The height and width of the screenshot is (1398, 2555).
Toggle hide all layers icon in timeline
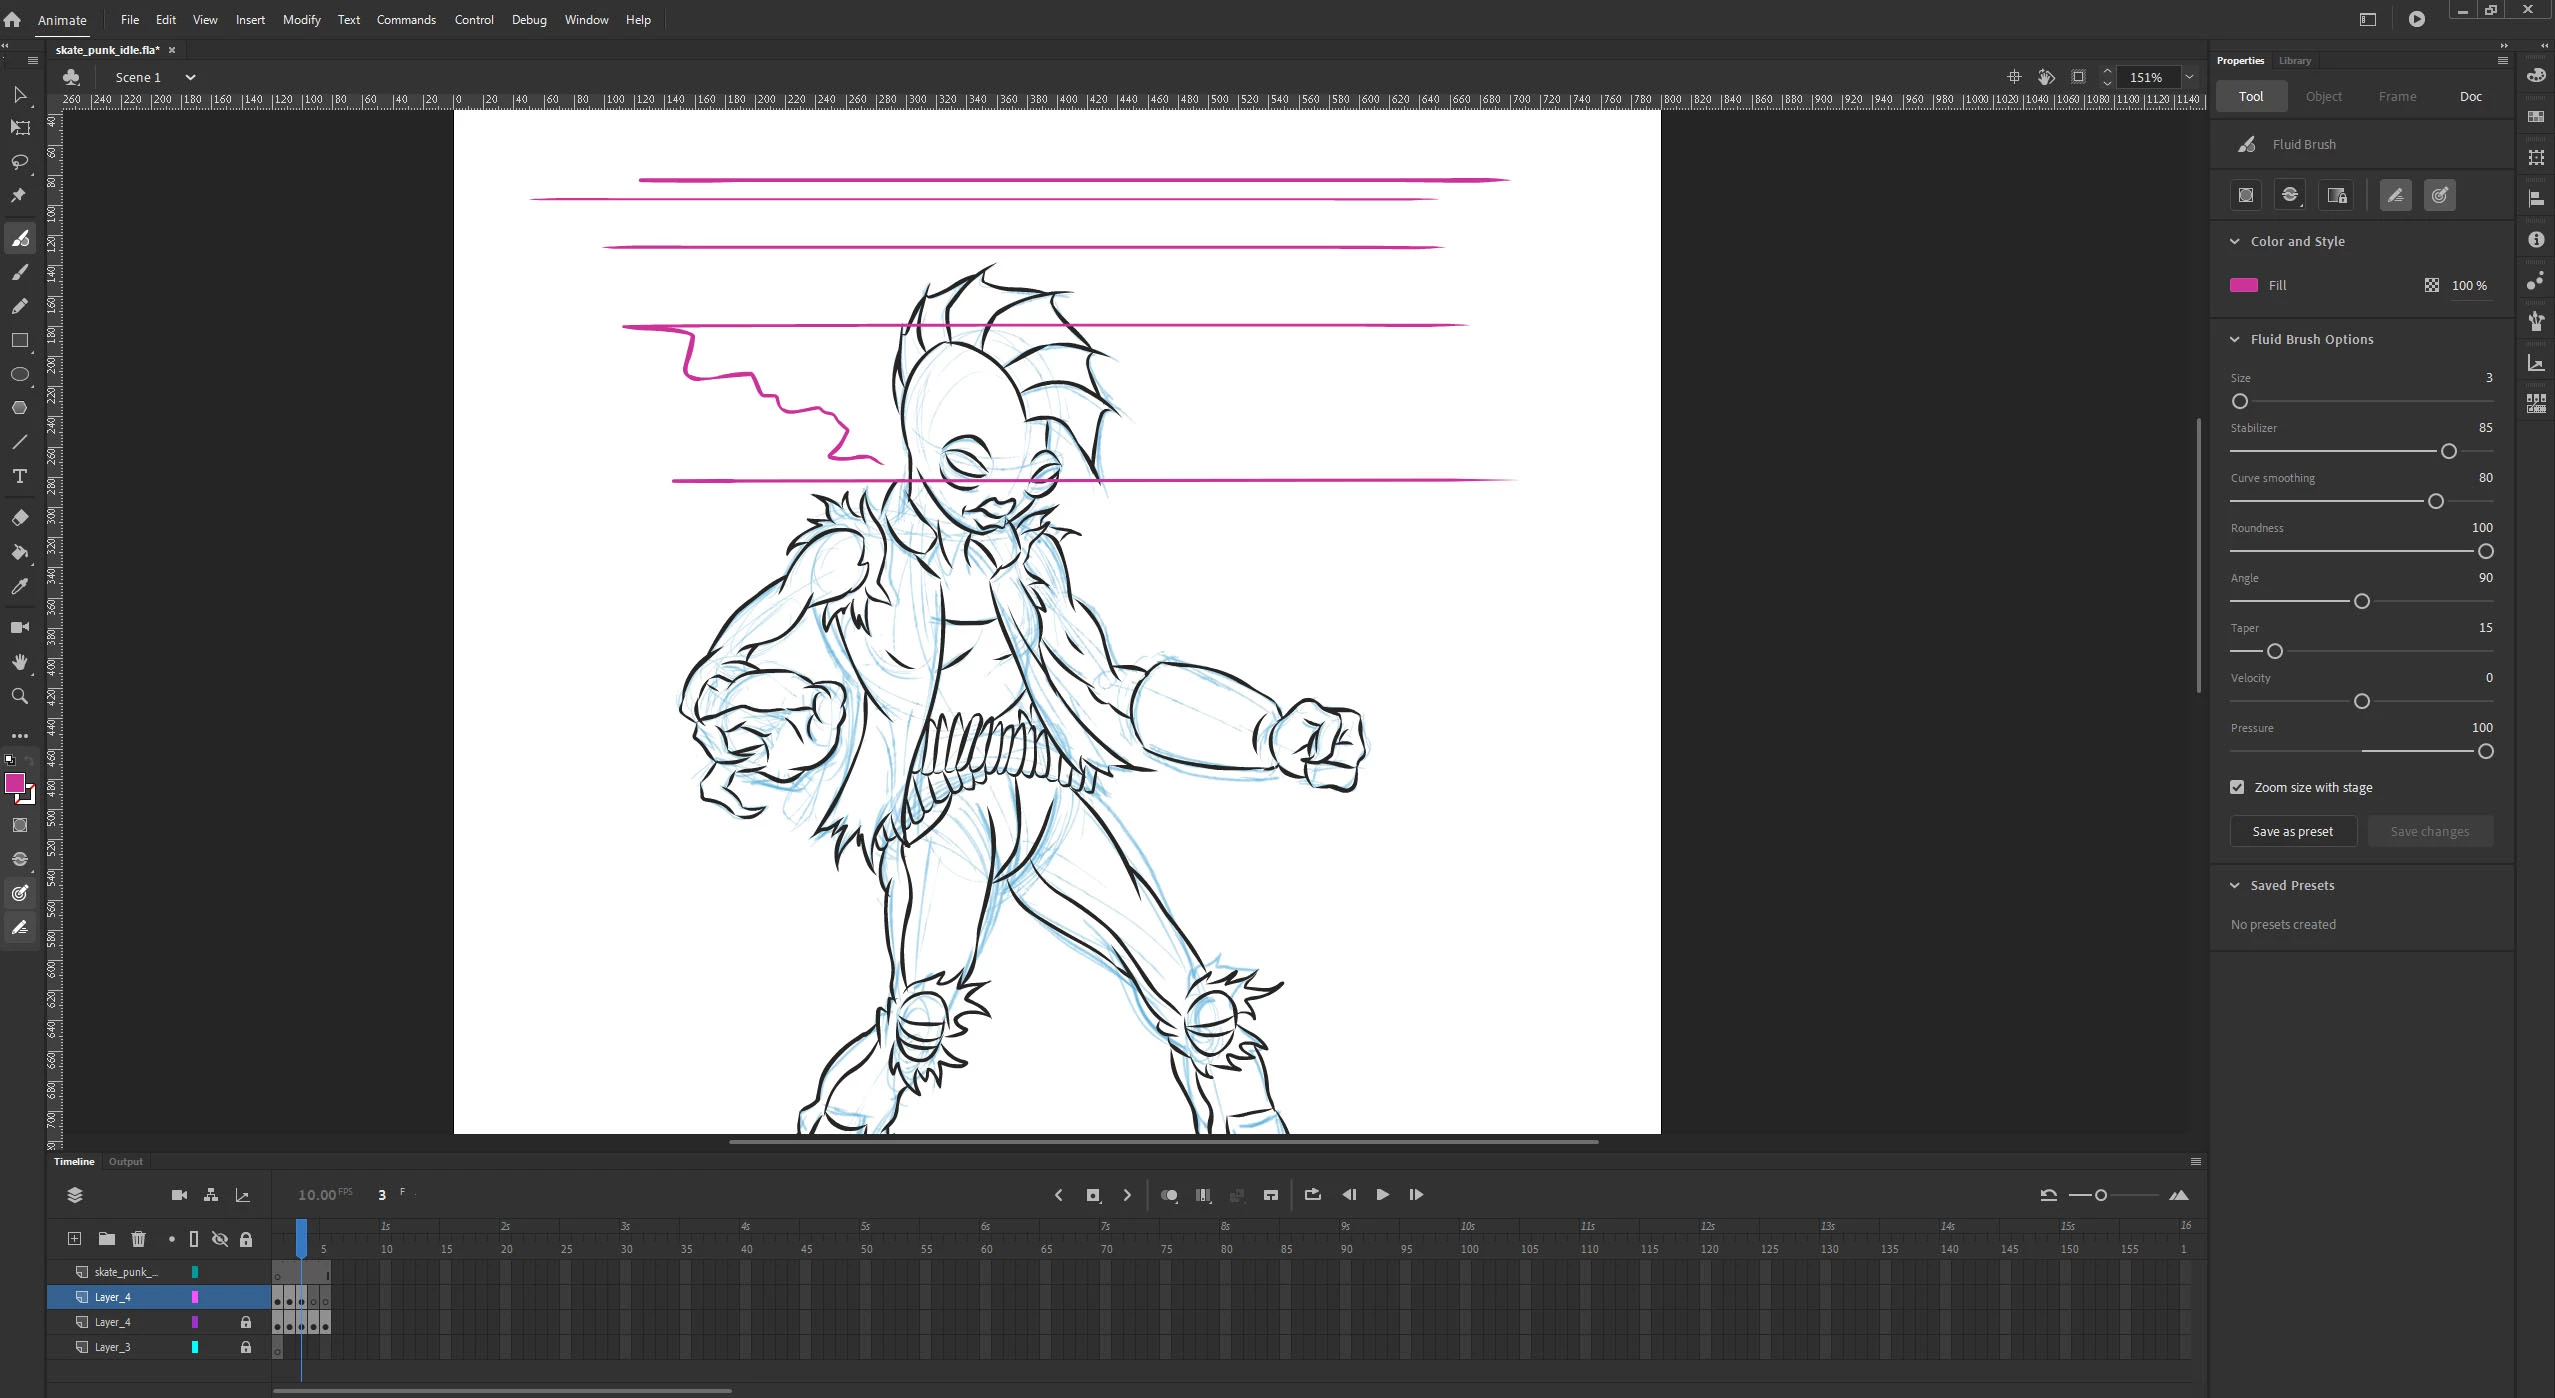pos(220,1239)
